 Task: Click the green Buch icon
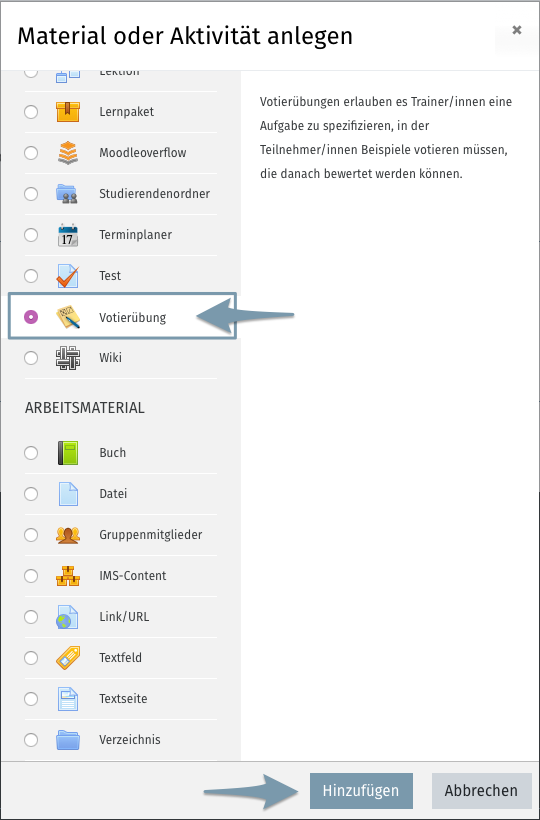[x=67, y=453]
